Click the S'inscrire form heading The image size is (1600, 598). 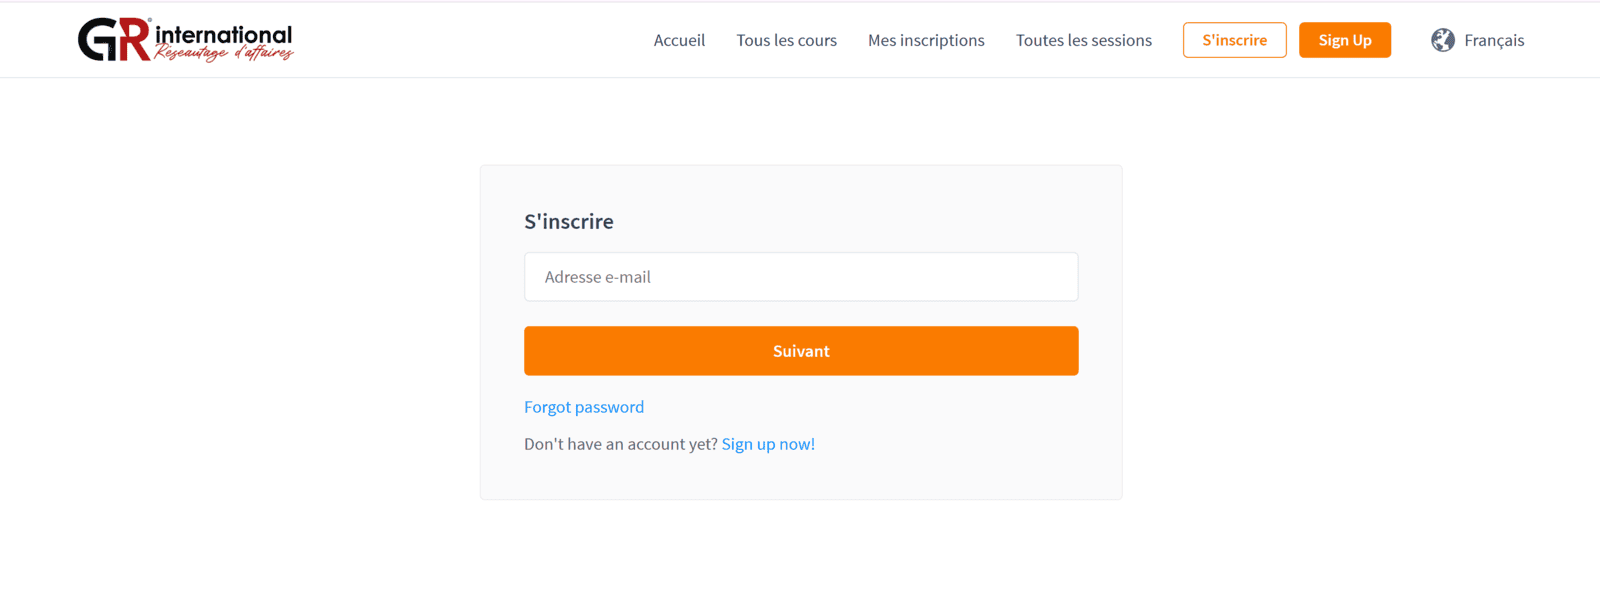coord(569,222)
